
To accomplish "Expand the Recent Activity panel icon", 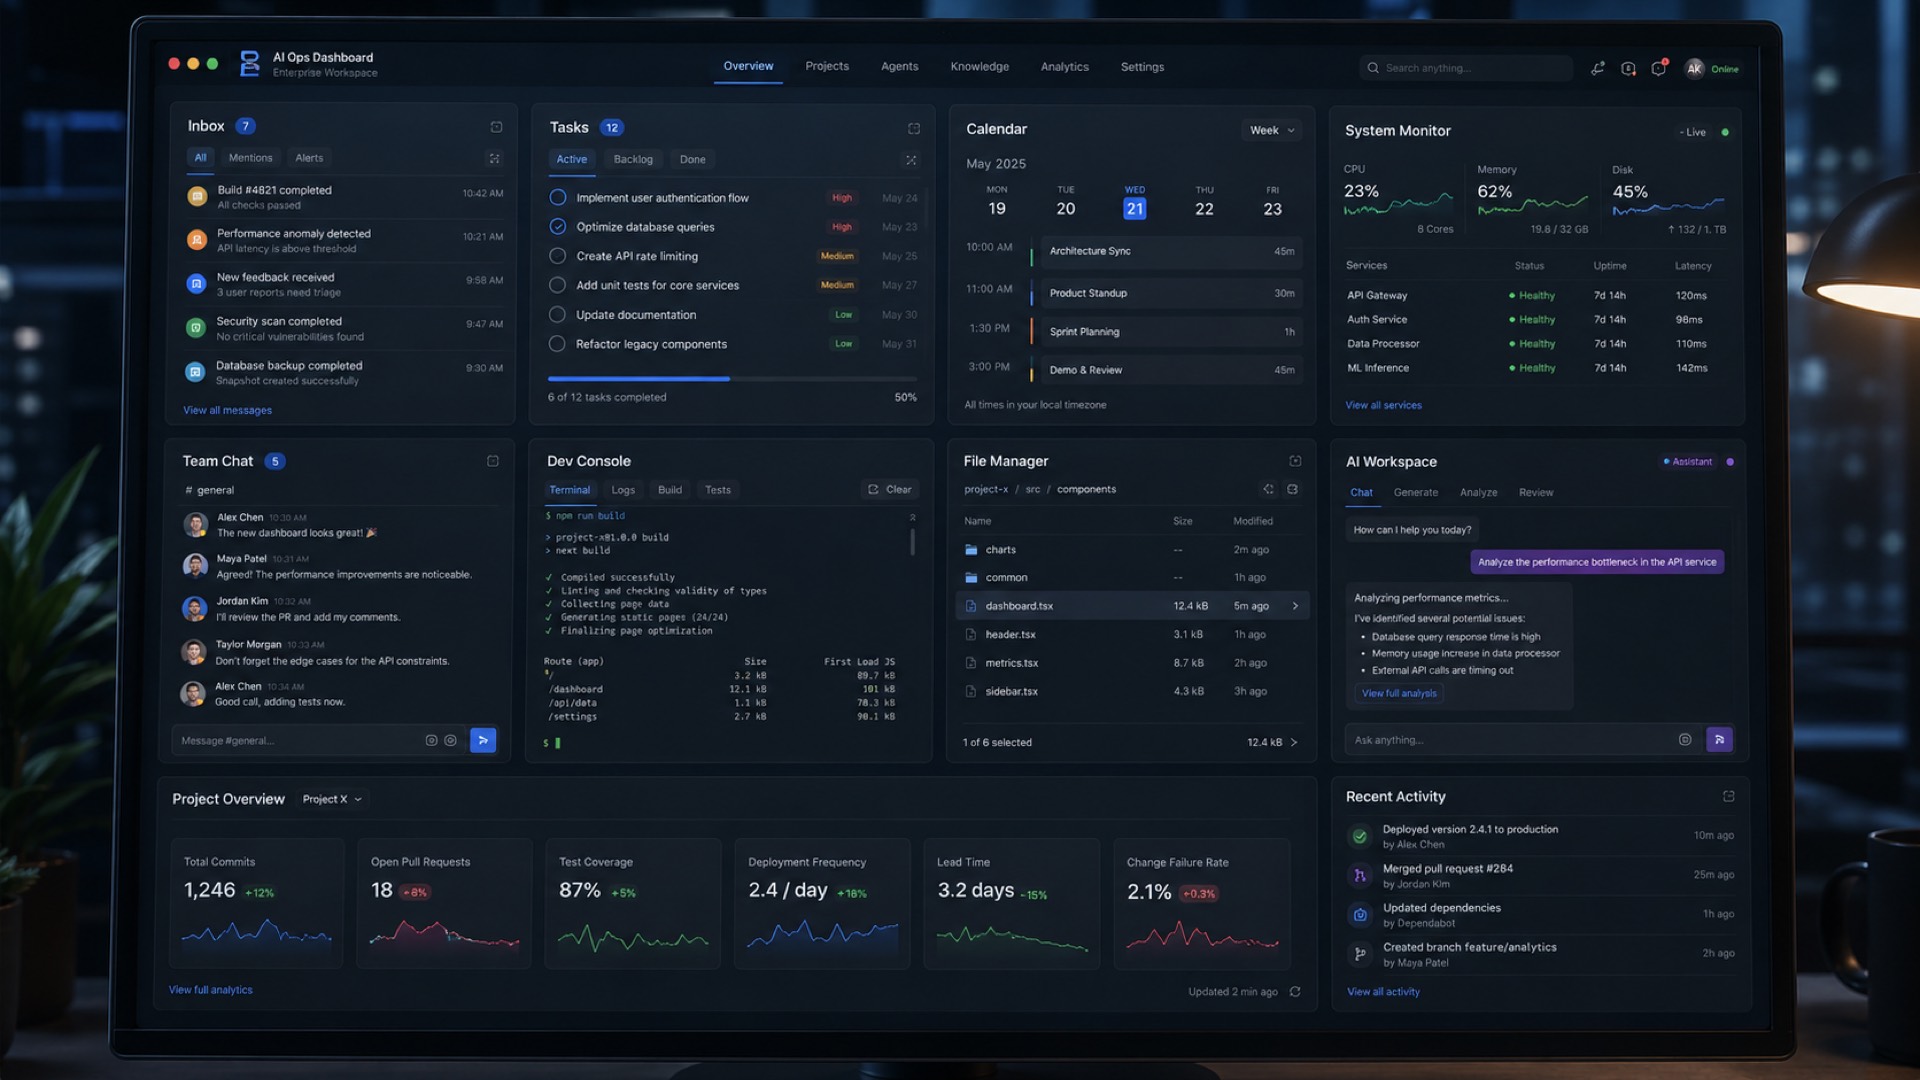I will (1728, 796).
